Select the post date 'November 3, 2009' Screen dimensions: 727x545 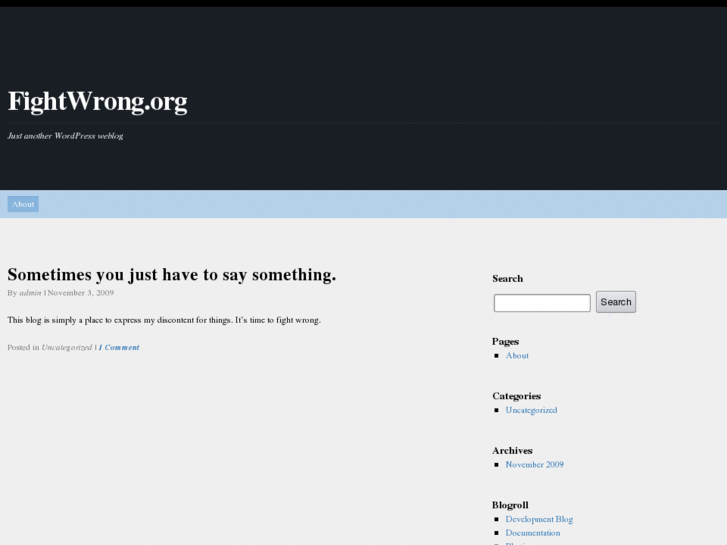pyautogui.click(x=81, y=293)
